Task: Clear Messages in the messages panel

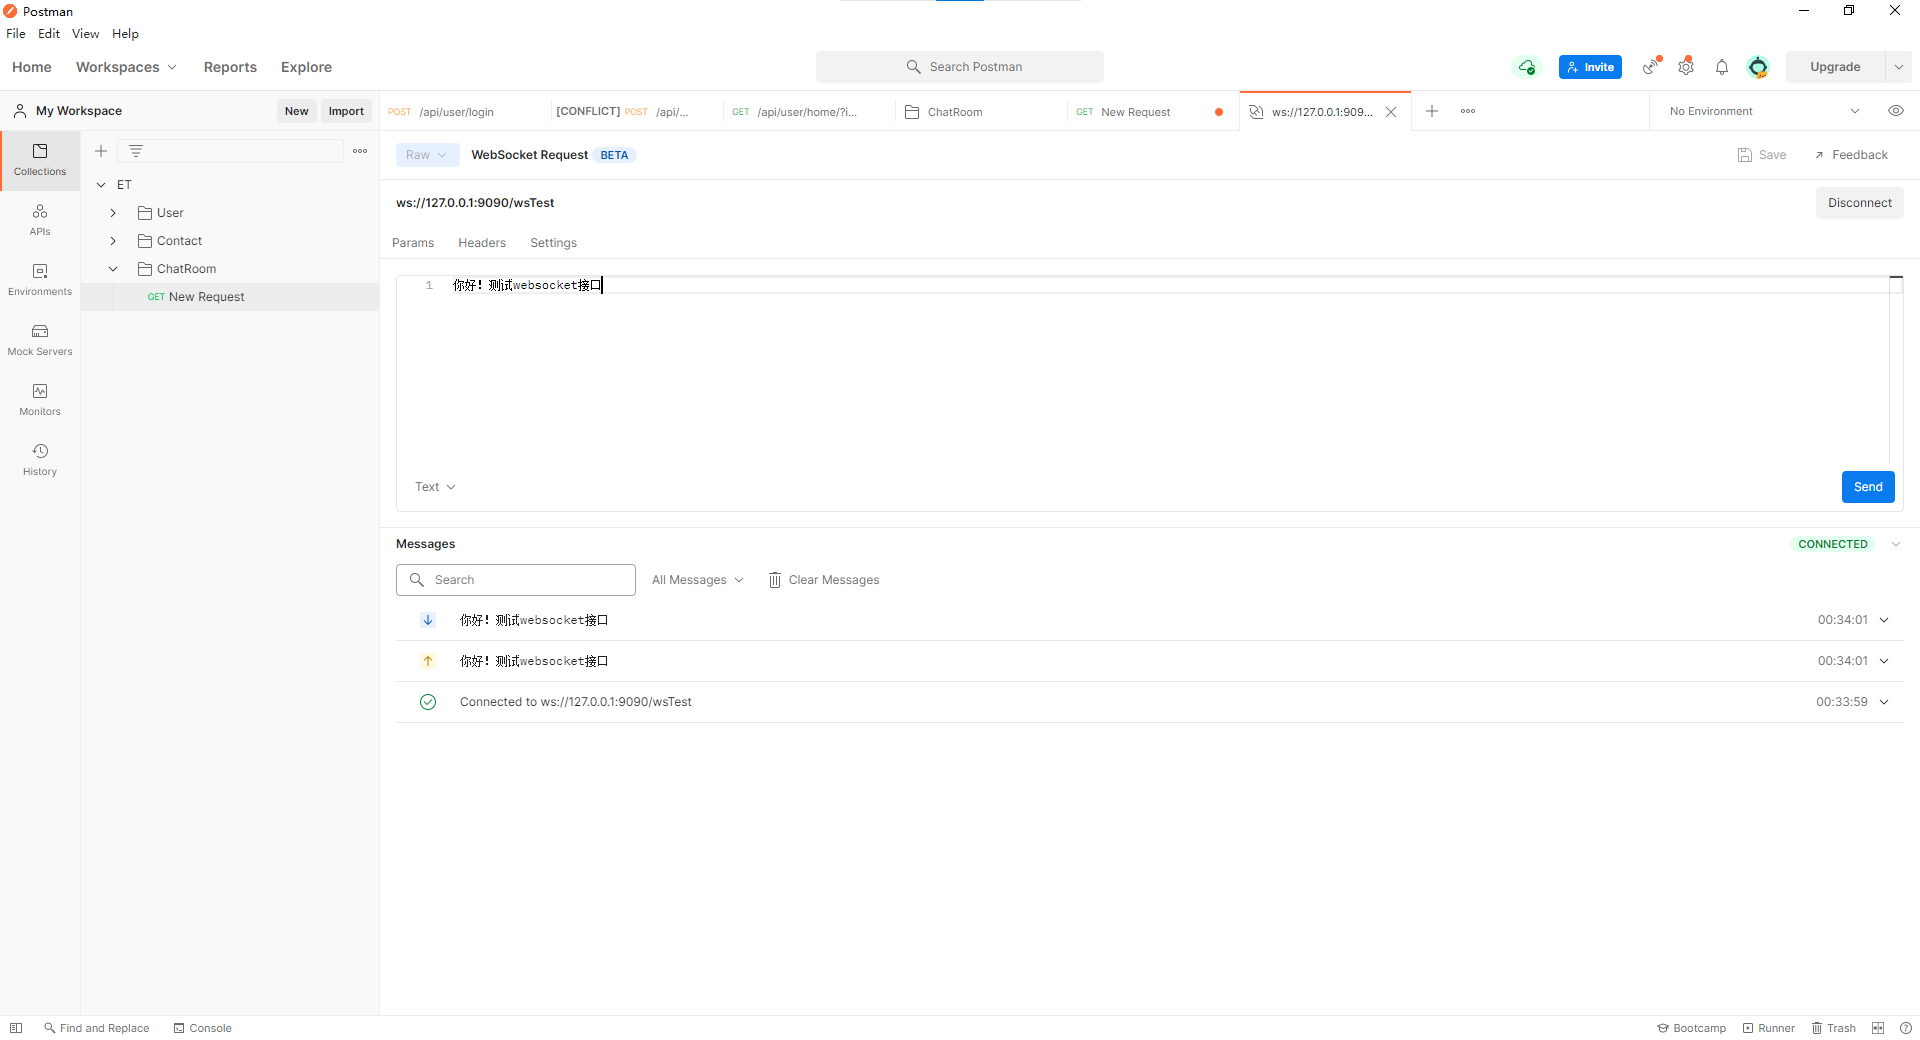Action: click(824, 580)
